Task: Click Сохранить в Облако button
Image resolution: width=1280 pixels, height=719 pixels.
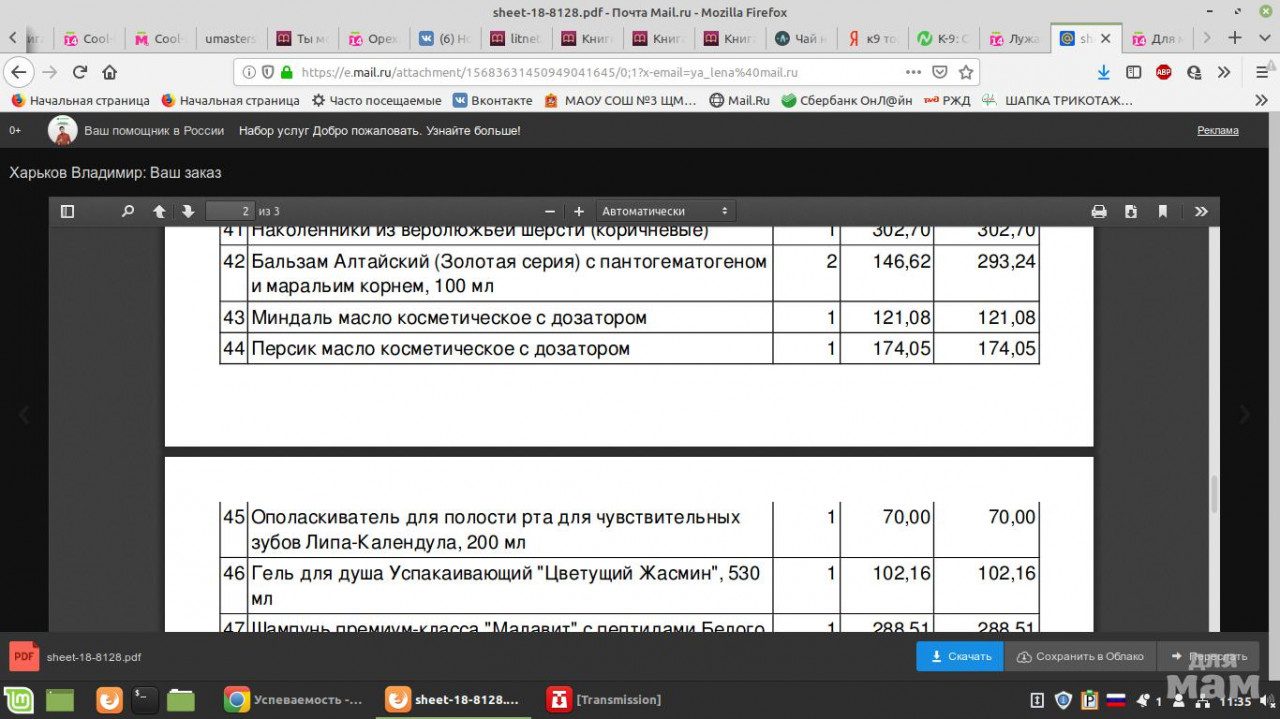Action: tap(1080, 656)
